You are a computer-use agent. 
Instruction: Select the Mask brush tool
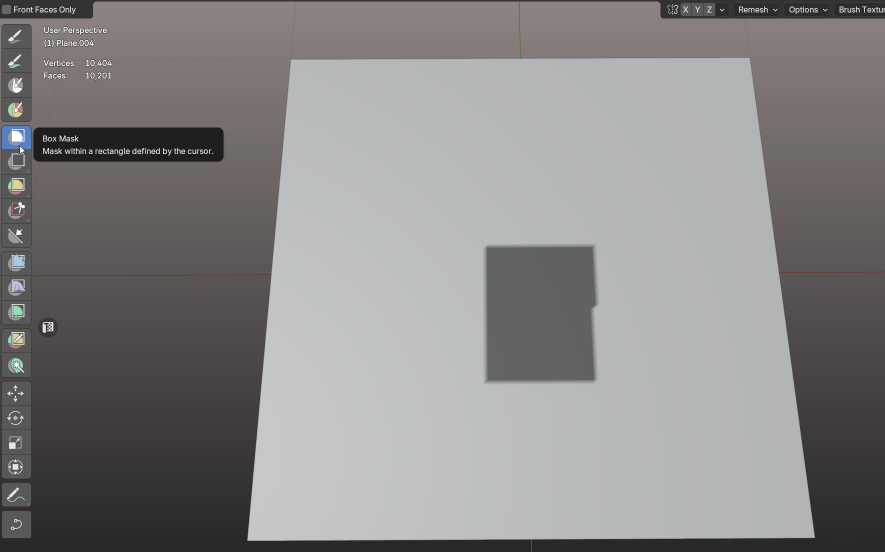click(16, 86)
